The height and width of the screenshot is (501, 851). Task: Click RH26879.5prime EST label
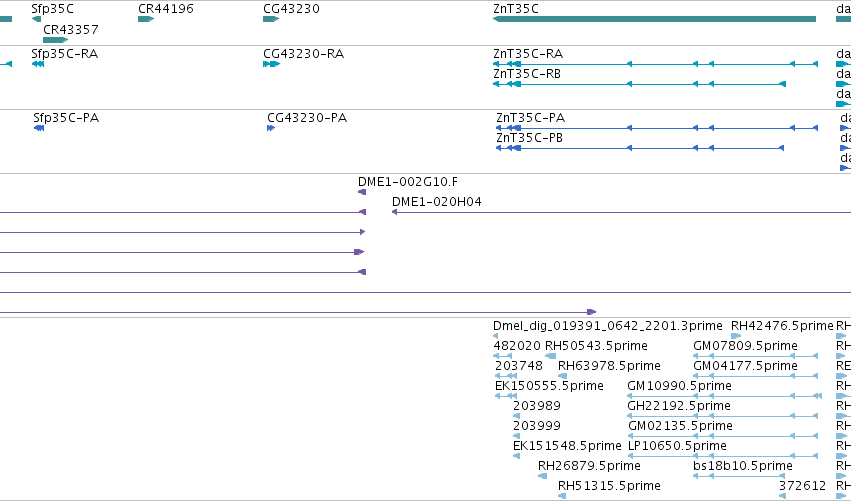coord(589,466)
